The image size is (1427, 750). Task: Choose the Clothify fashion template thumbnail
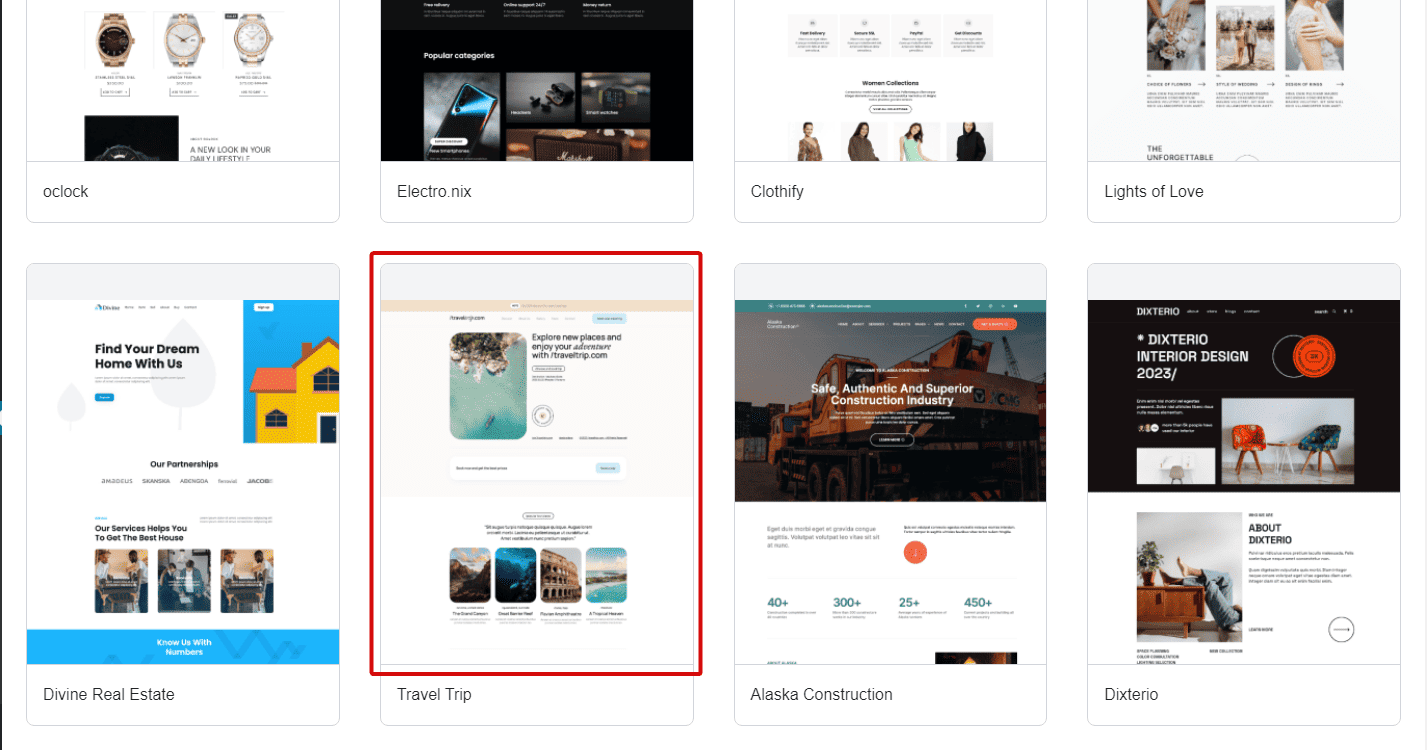890,80
